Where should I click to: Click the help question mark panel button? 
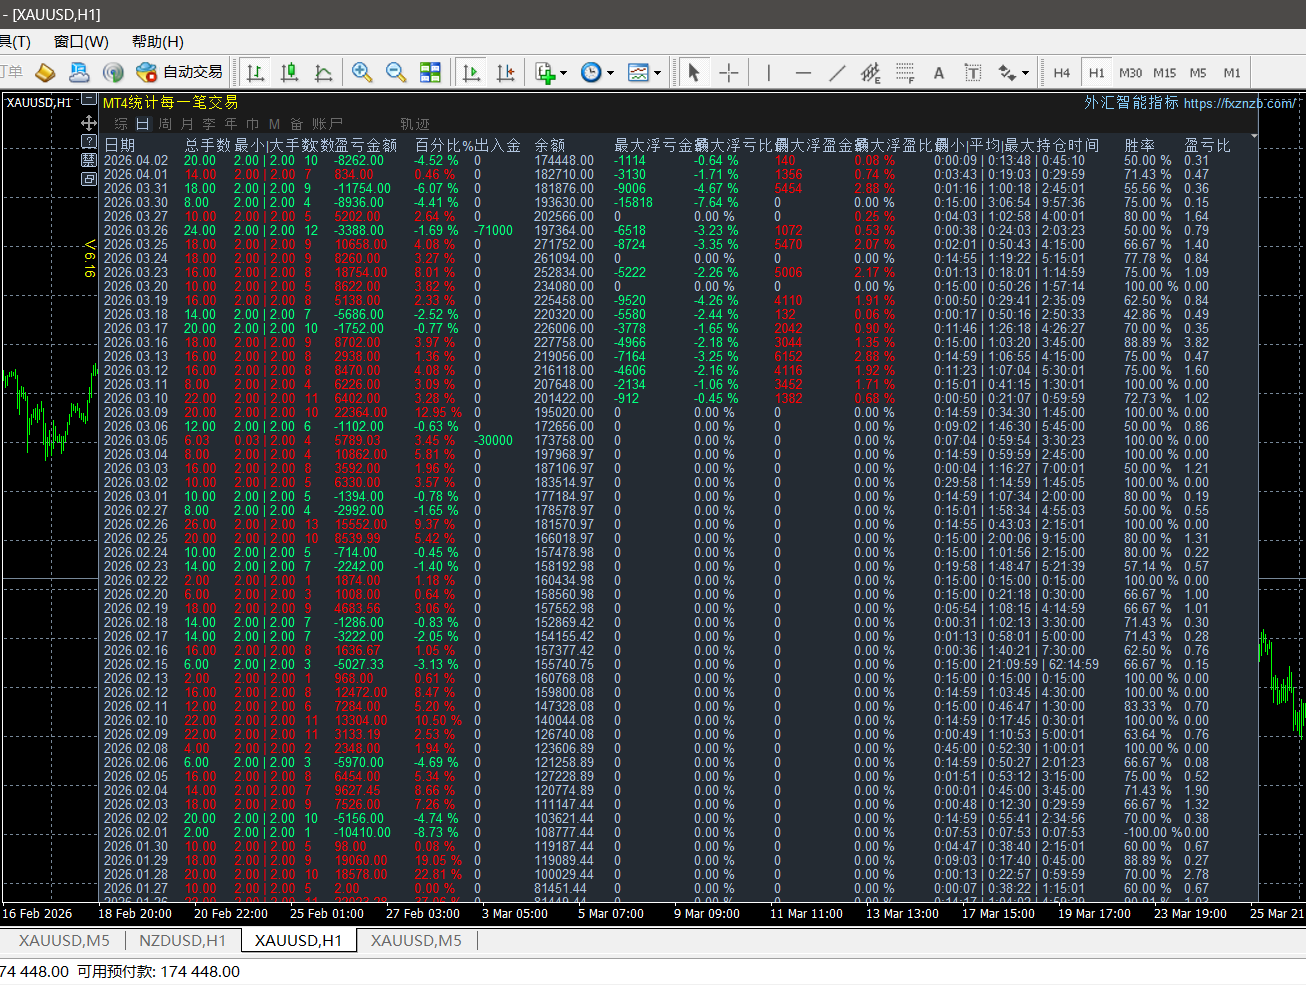click(89, 142)
